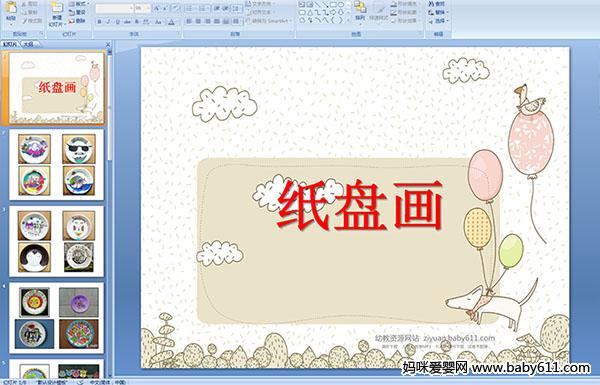
Task: Click the New Slide icon
Action: [x=57, y=8]
